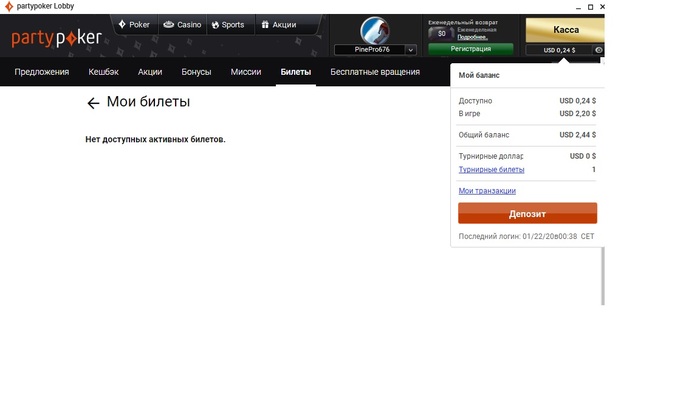Click the Доступно value USD 0,24 $
Screen dimensions: 700x394
(x=578, y=101)
